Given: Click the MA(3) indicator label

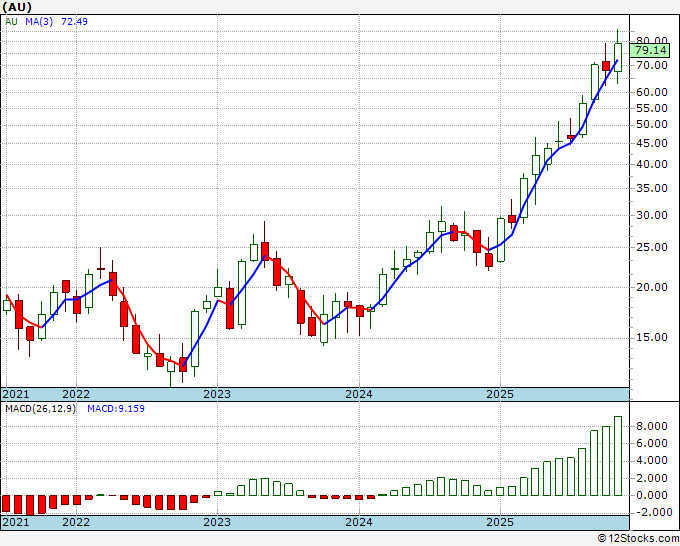Looking at the screenshot, I should pyautogui.click(x=39, y=22).
